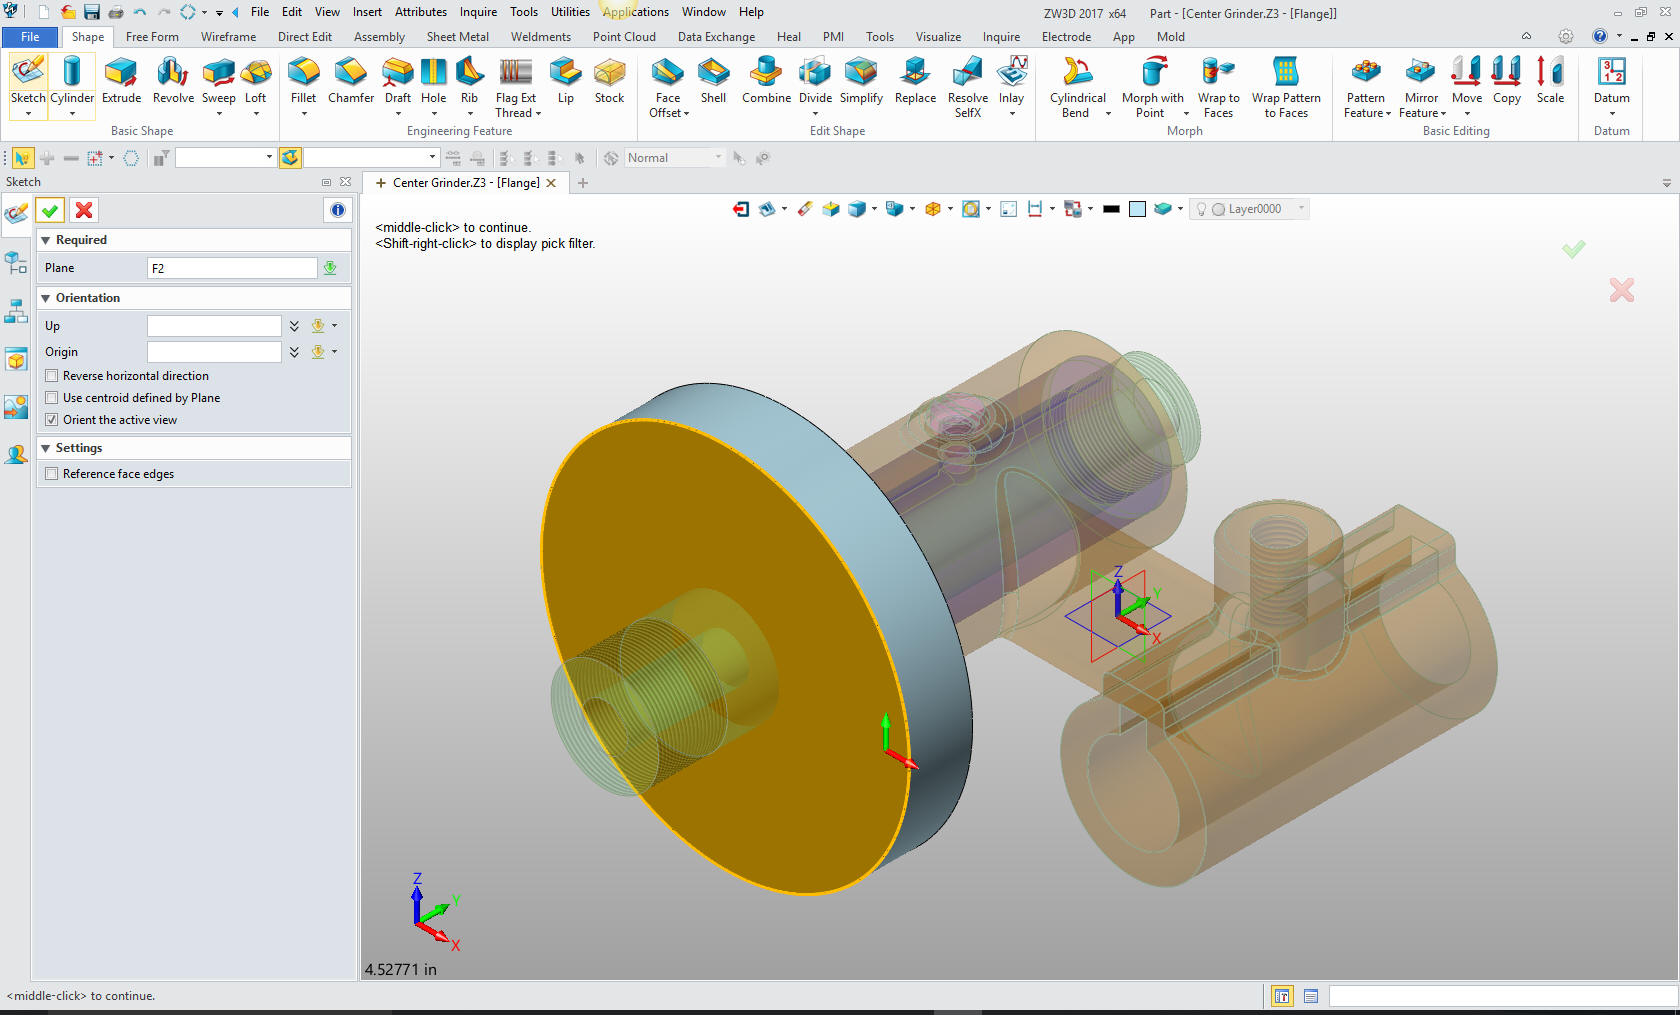Collapse the Orientation section
The image size is (1680, 1015).
46,298
